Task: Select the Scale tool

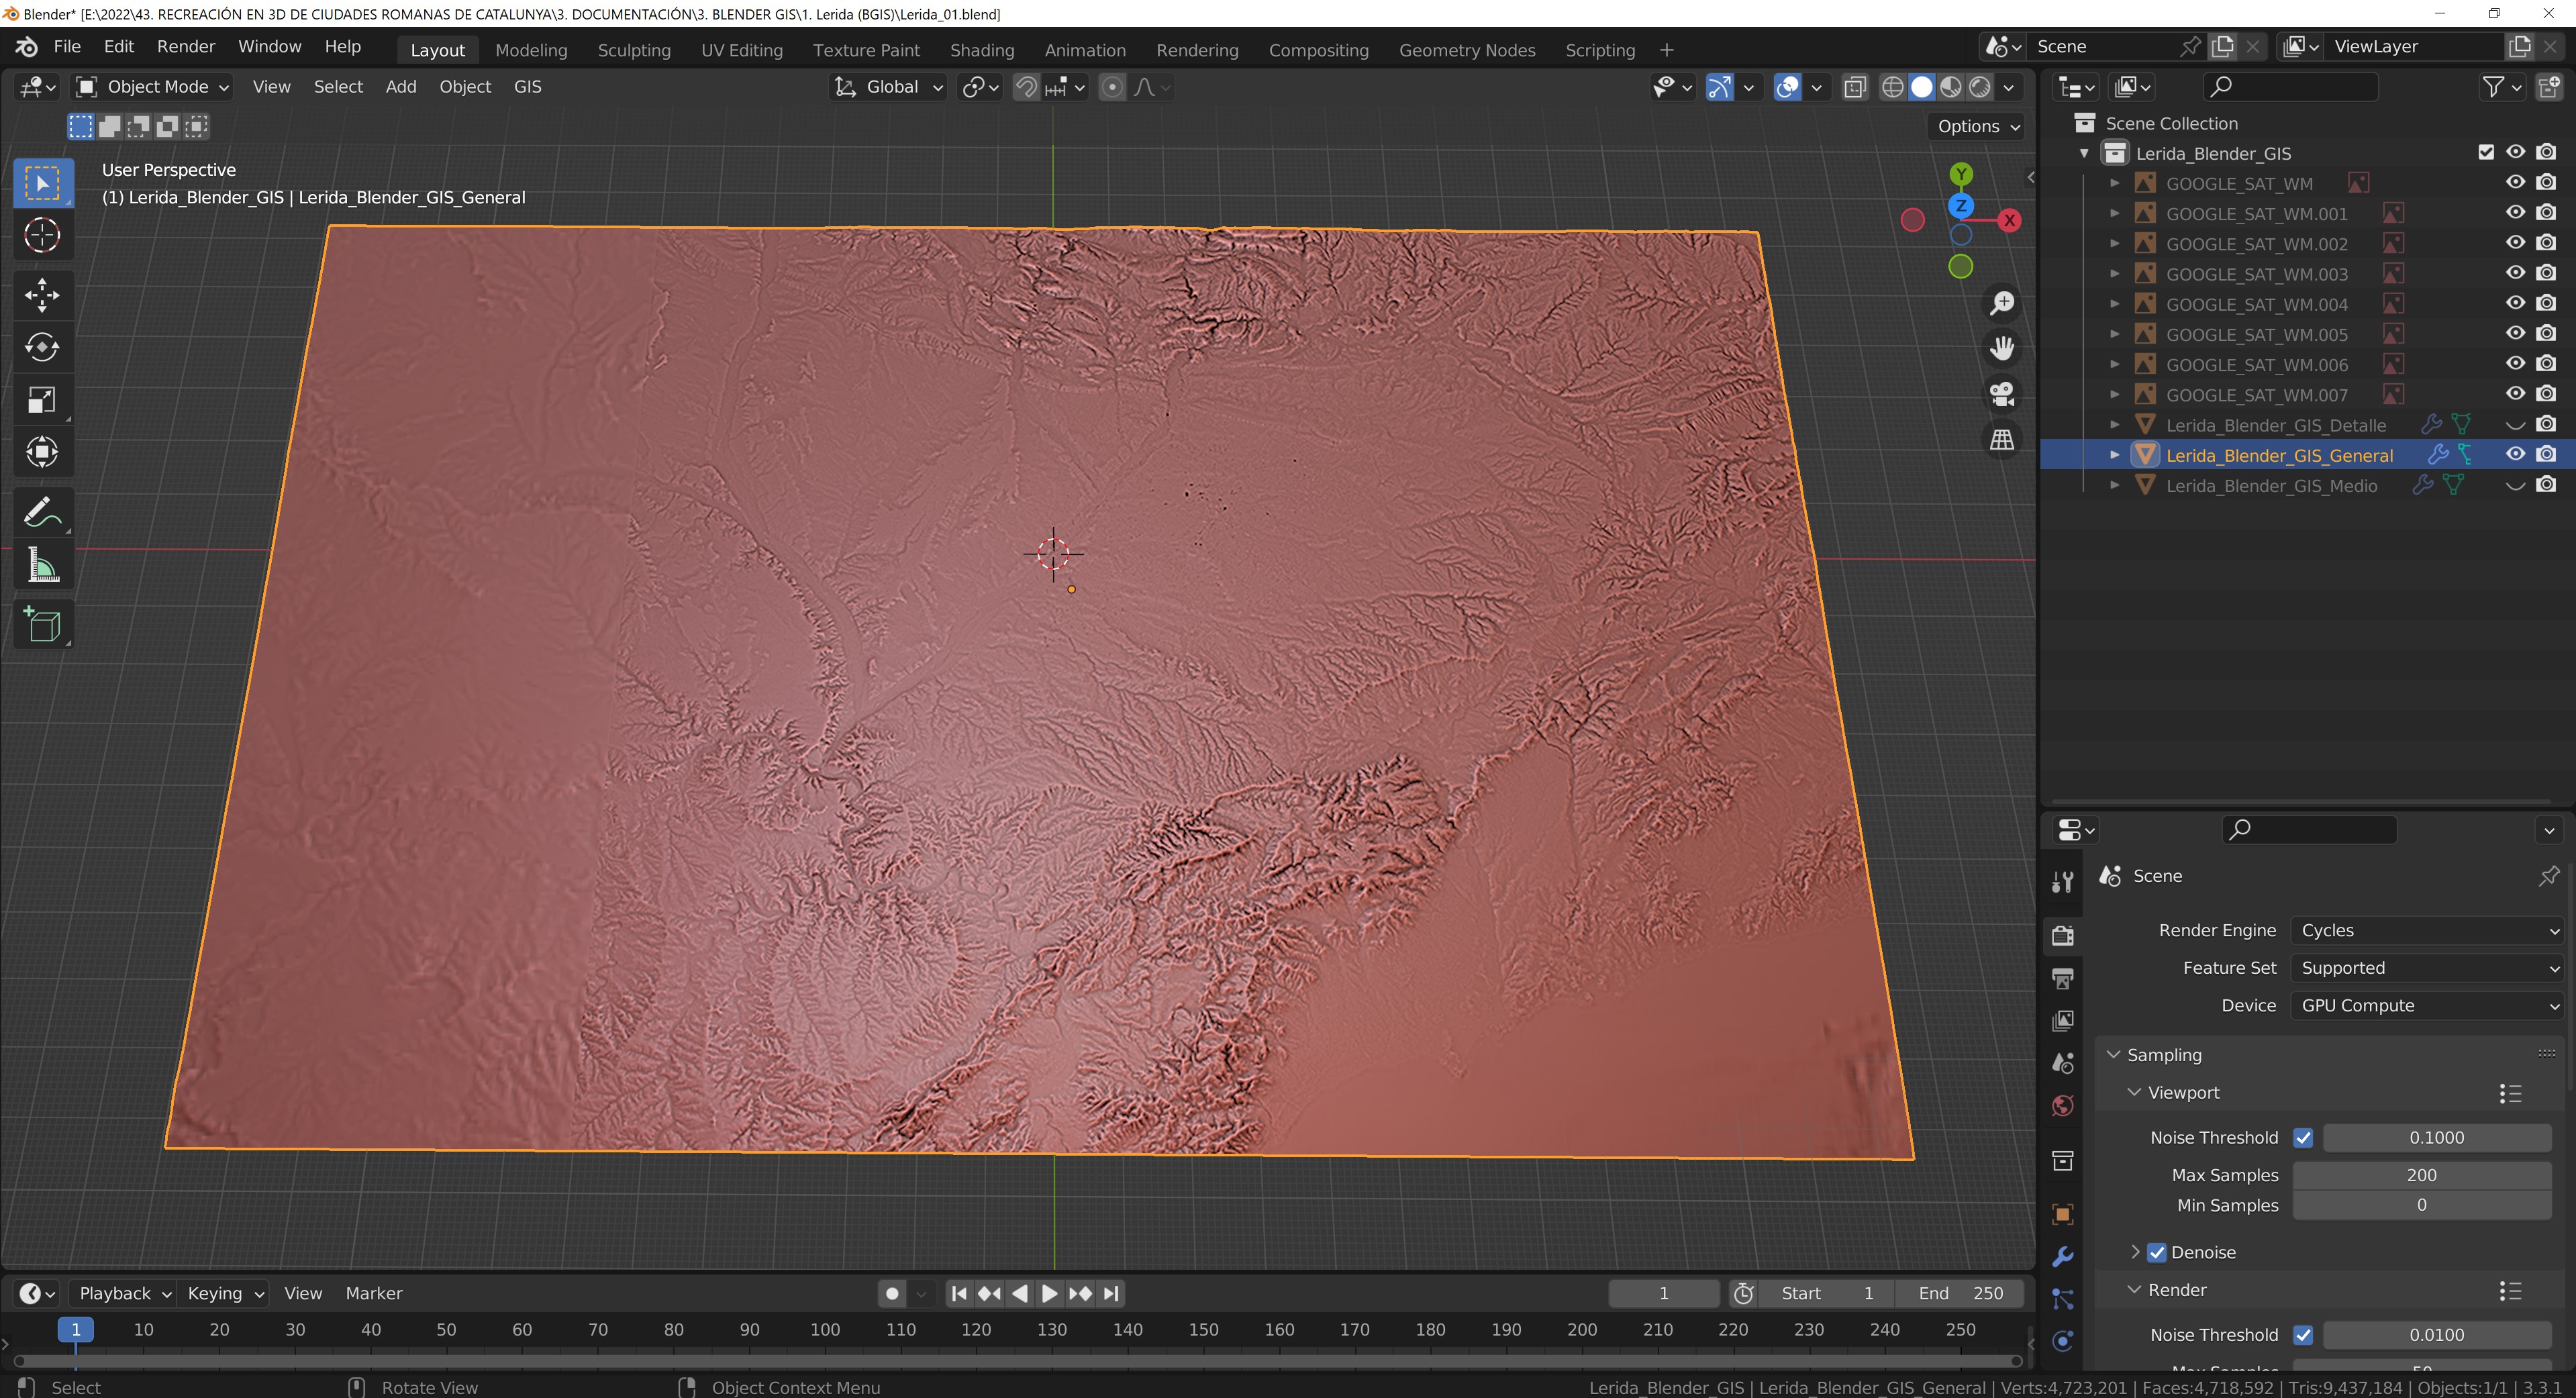Action: (x=42, y=400)
